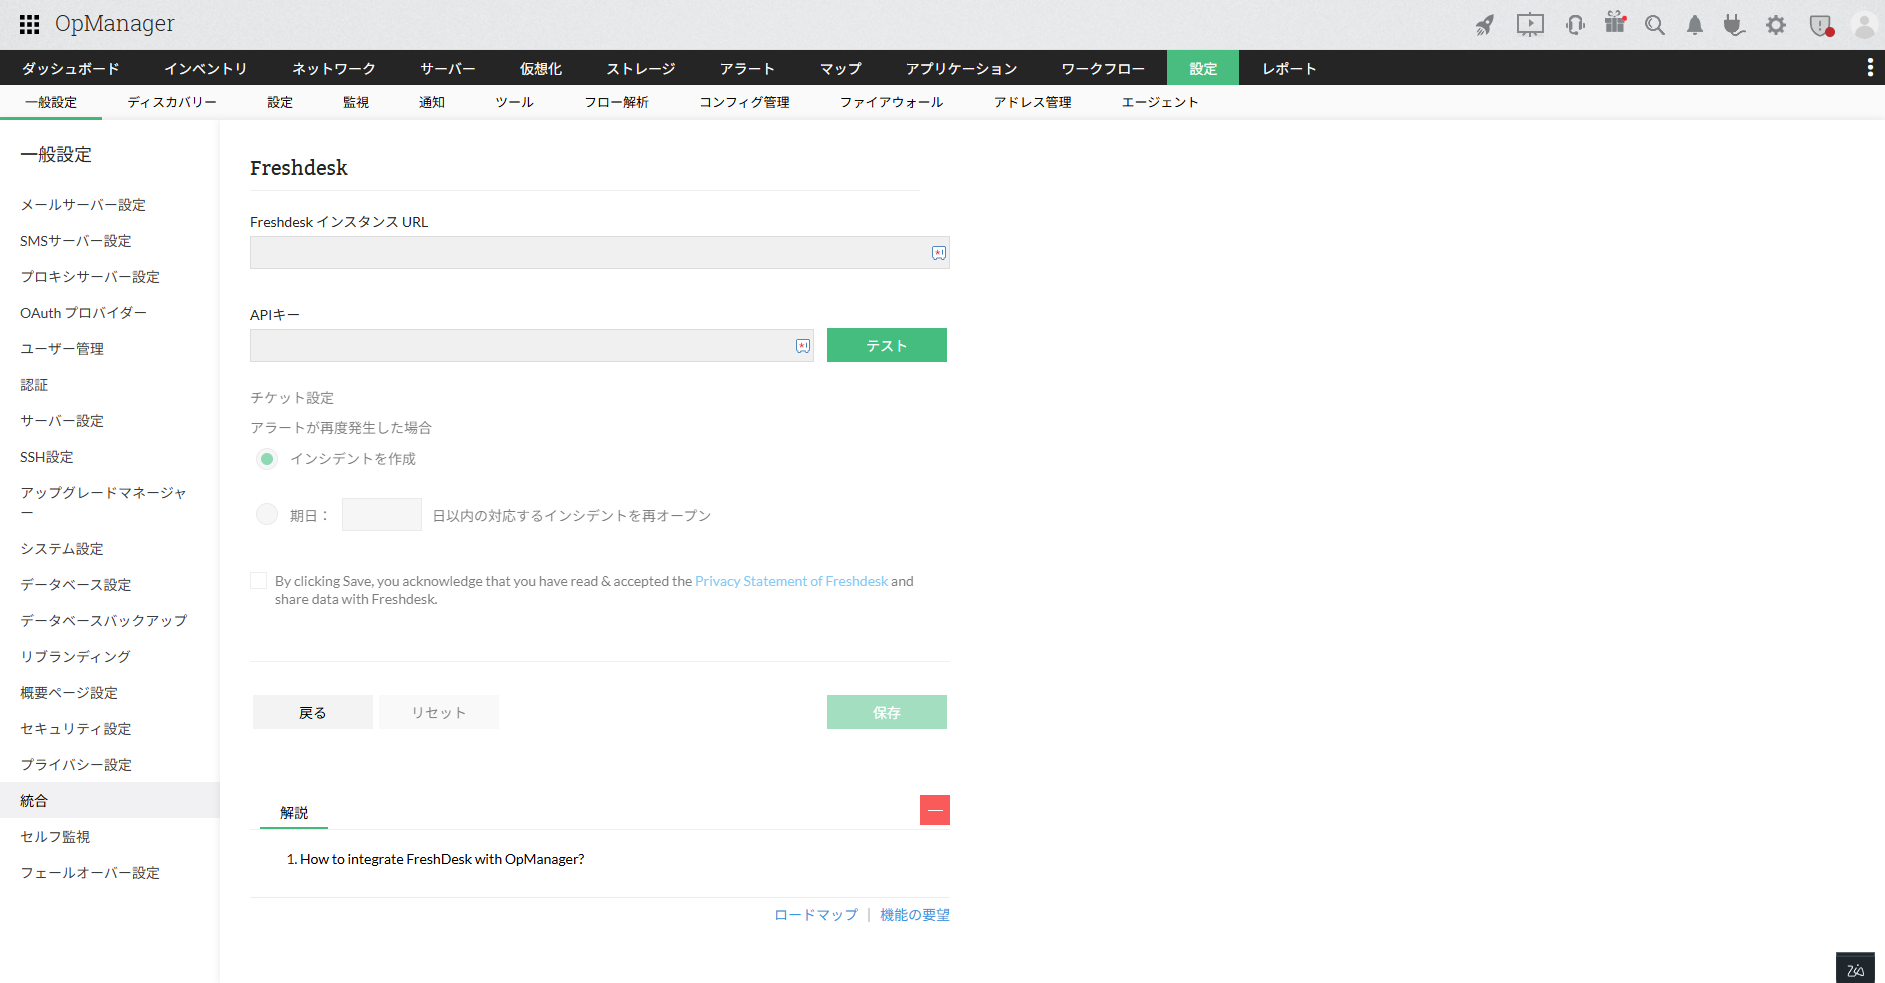Open the overflow menu at the far right
Viewport: 1885px width, 983px height.
[x=1872, y=67]
